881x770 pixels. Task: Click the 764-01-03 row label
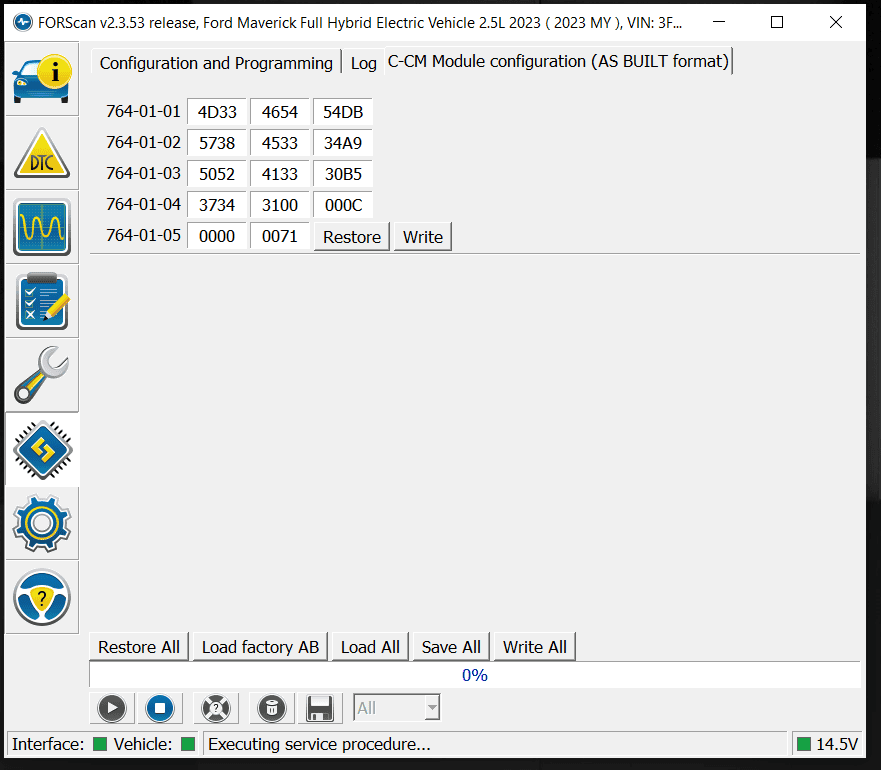(143, 173)
